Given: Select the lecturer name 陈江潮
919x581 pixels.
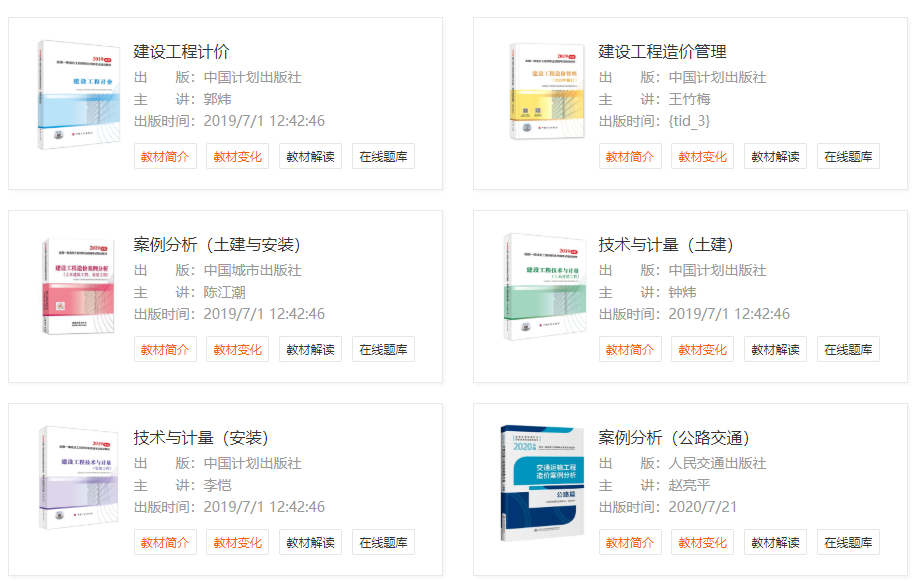Looking at the screenshot, I should coord(224,292).
